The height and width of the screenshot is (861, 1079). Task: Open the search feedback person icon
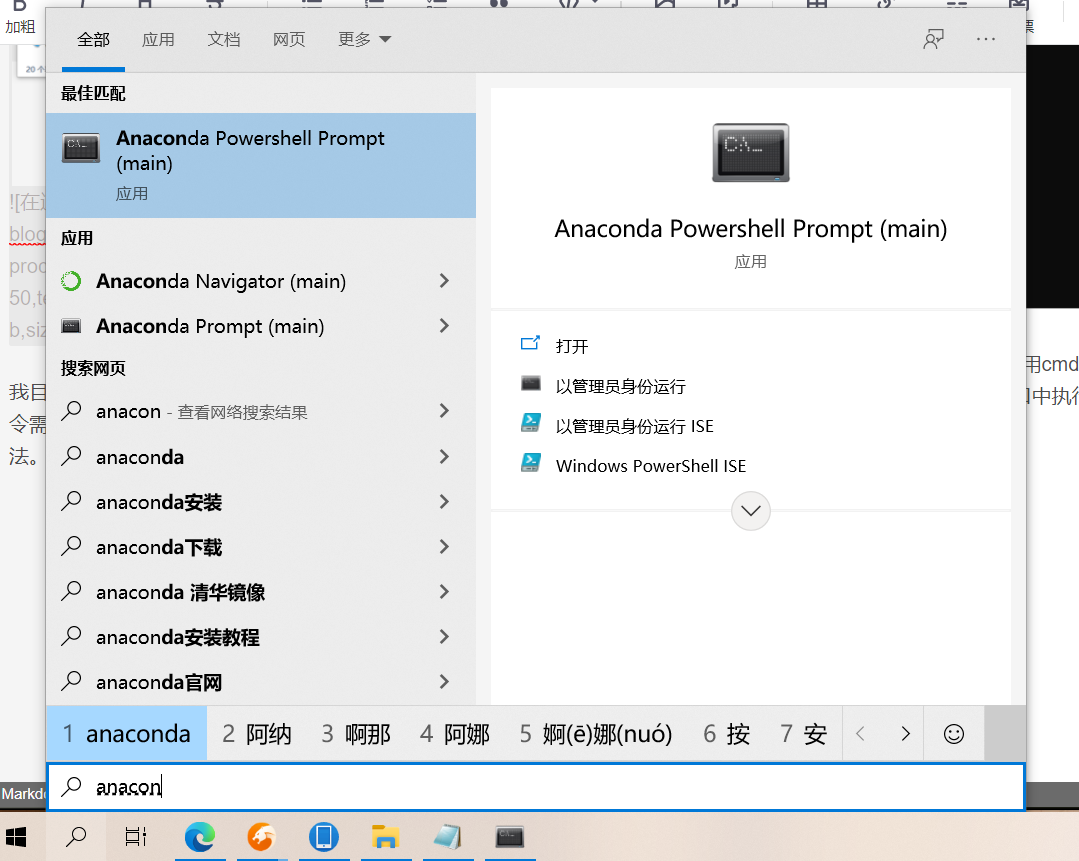(933, 39)
